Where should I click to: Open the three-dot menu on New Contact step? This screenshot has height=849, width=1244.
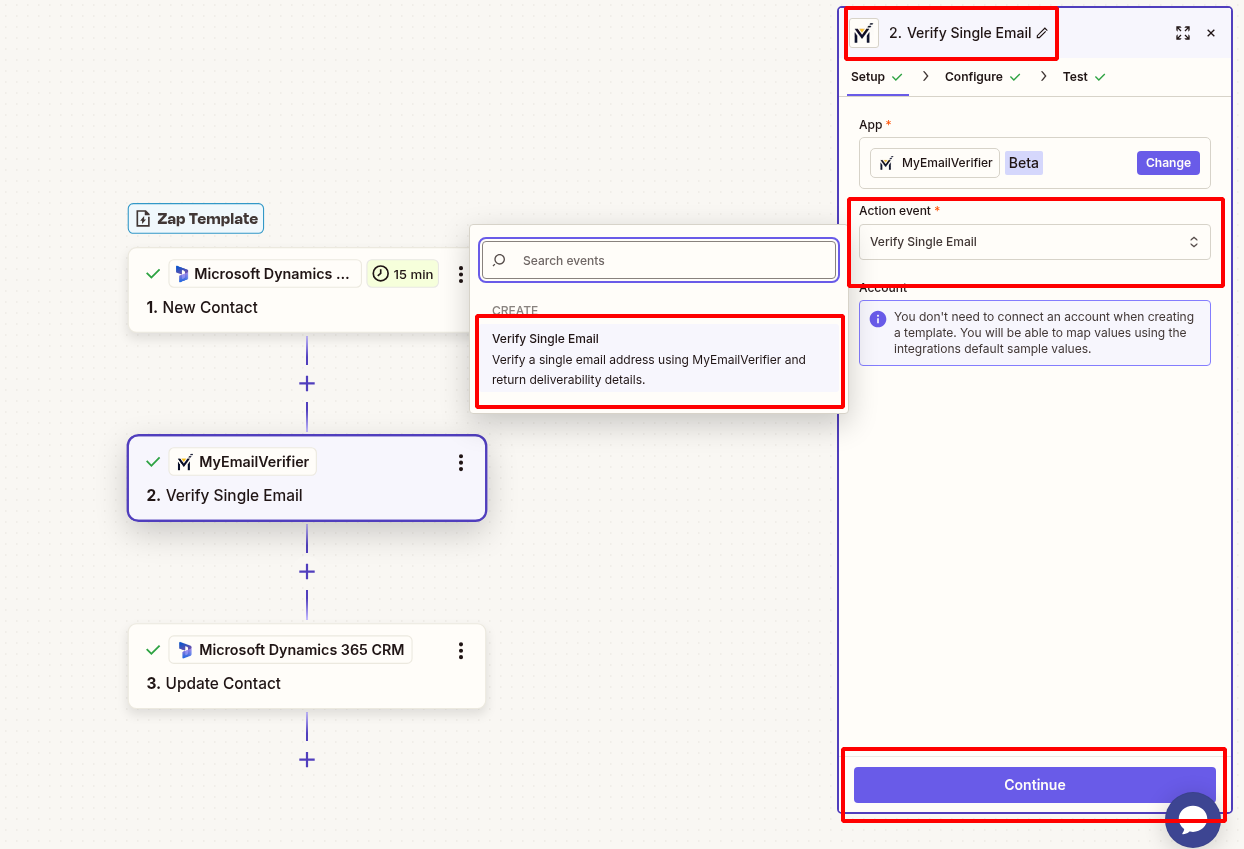(x=461, y=273)
